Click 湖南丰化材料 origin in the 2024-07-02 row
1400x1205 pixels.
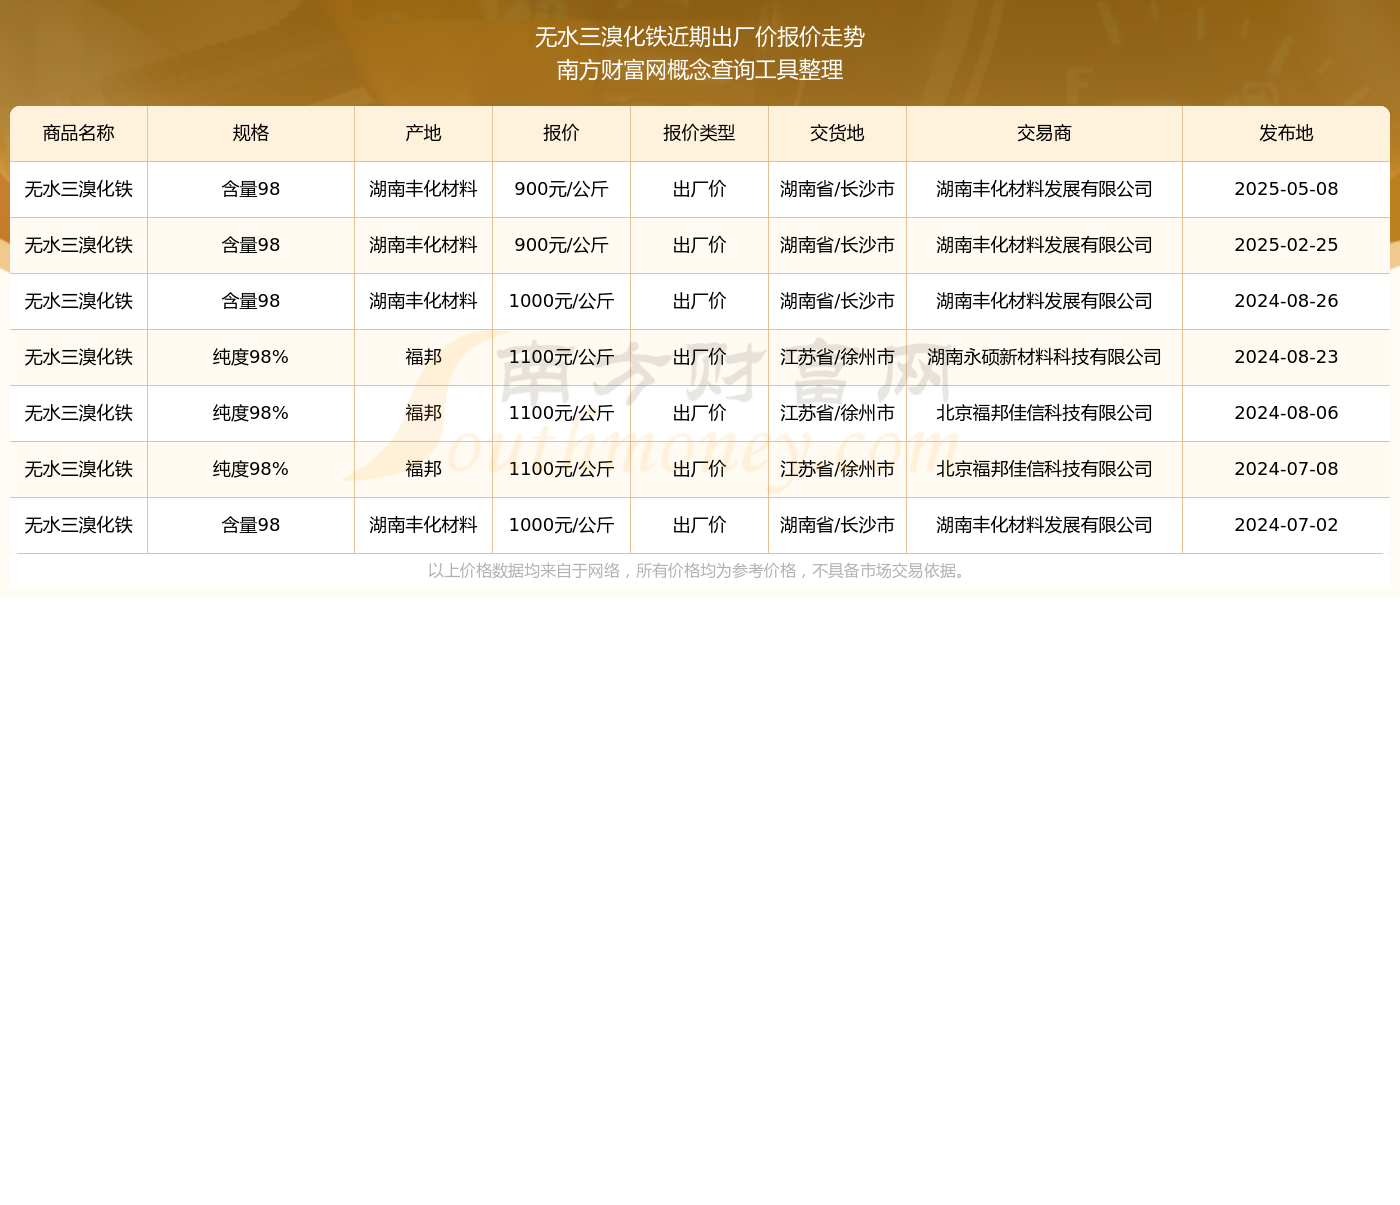(x=423, y=525)
